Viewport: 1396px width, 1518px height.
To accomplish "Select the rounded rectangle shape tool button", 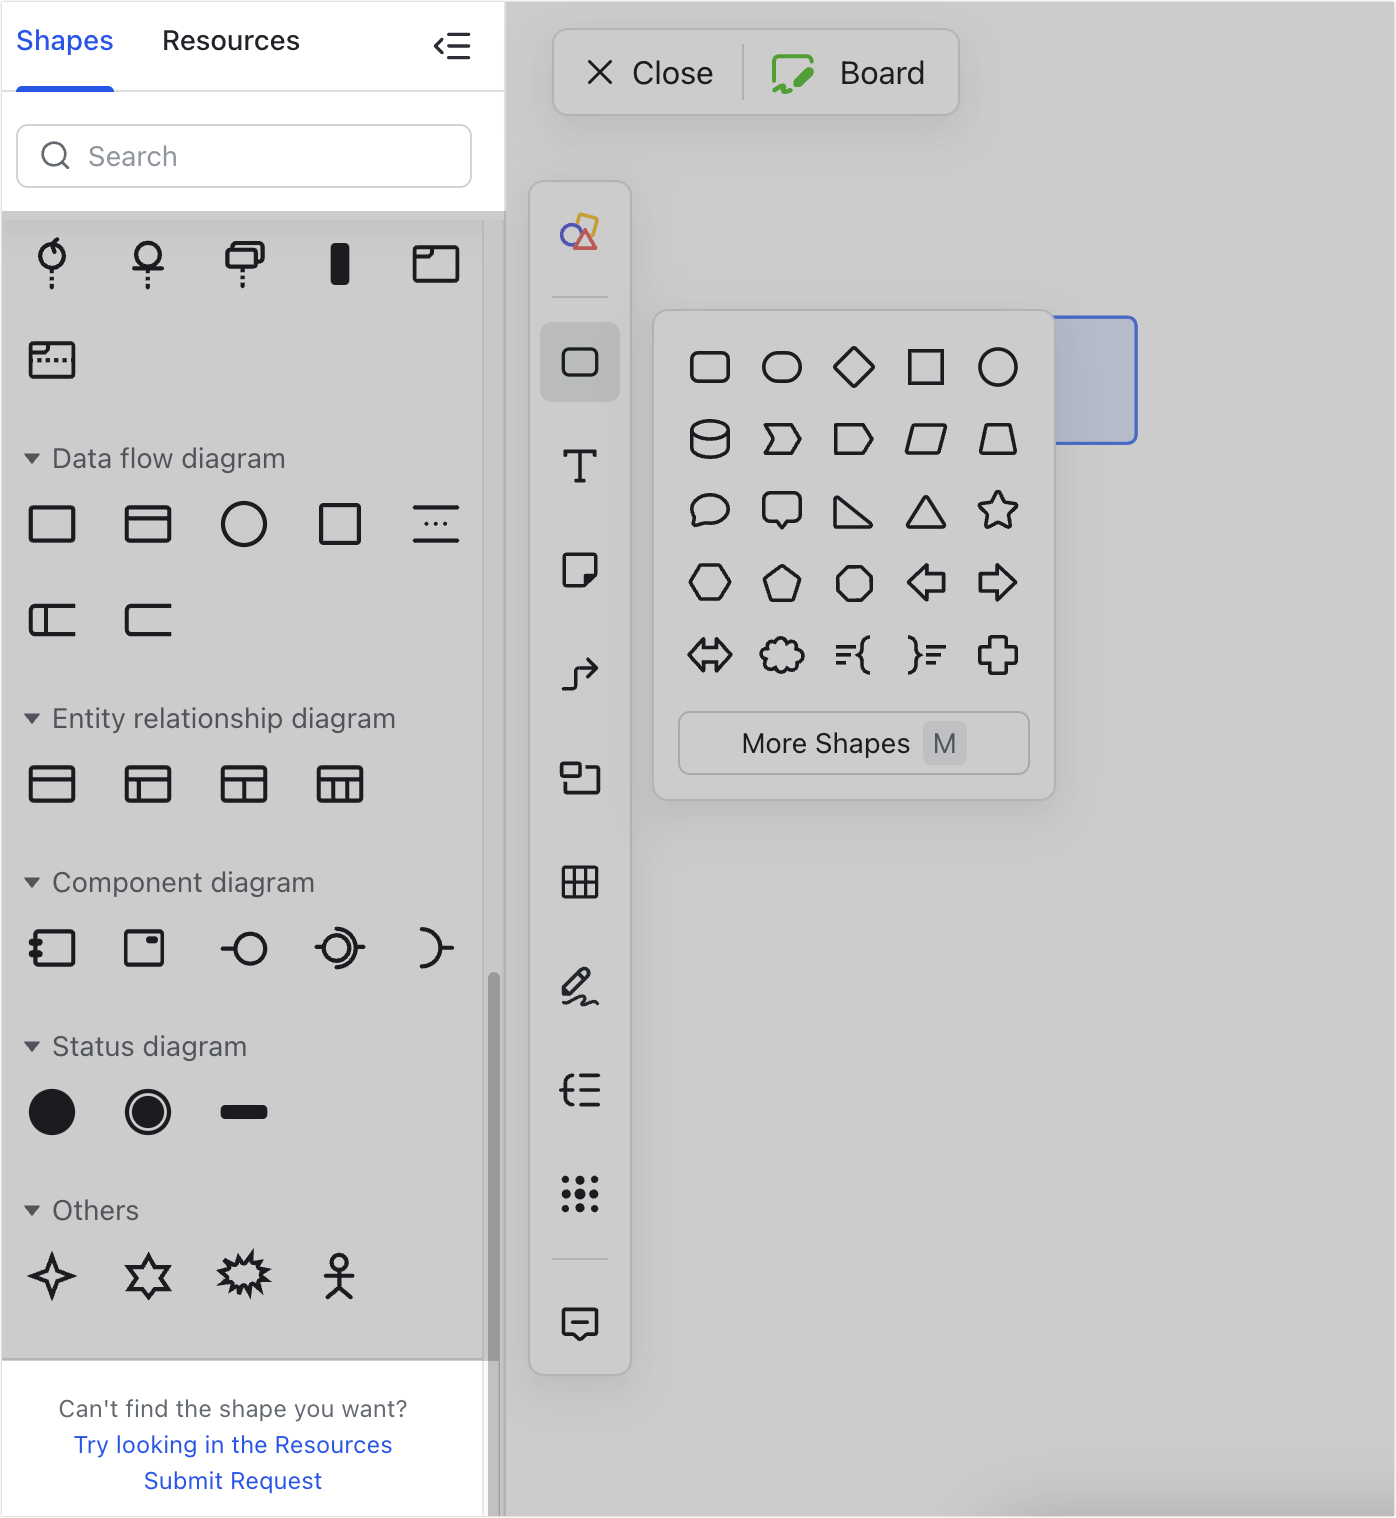I will pyautogui.click(x=580, y=362).
